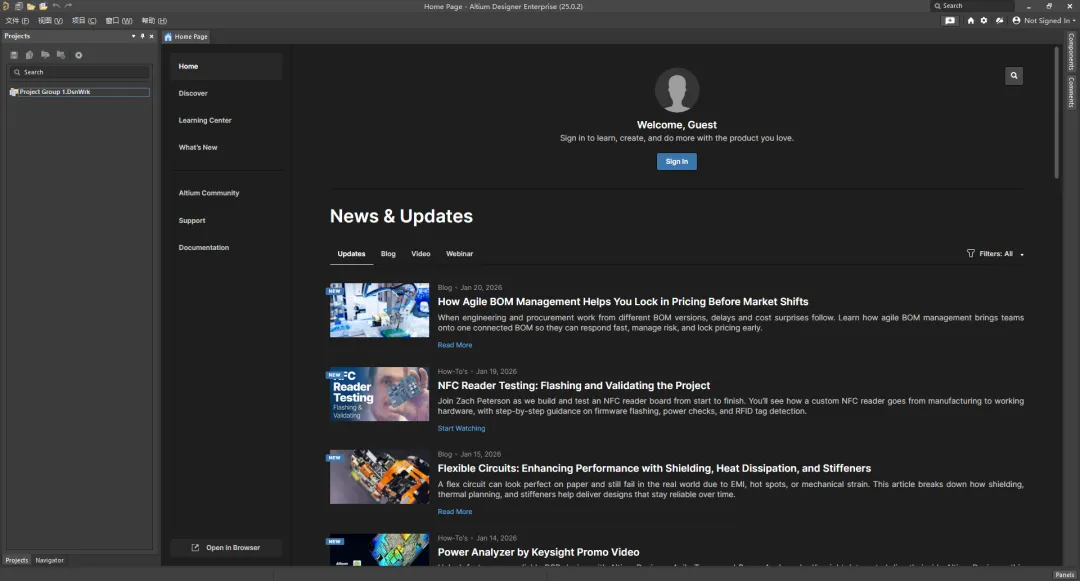
Task: Open Projects panel settings gear icon
Action: tap(79, 55)
